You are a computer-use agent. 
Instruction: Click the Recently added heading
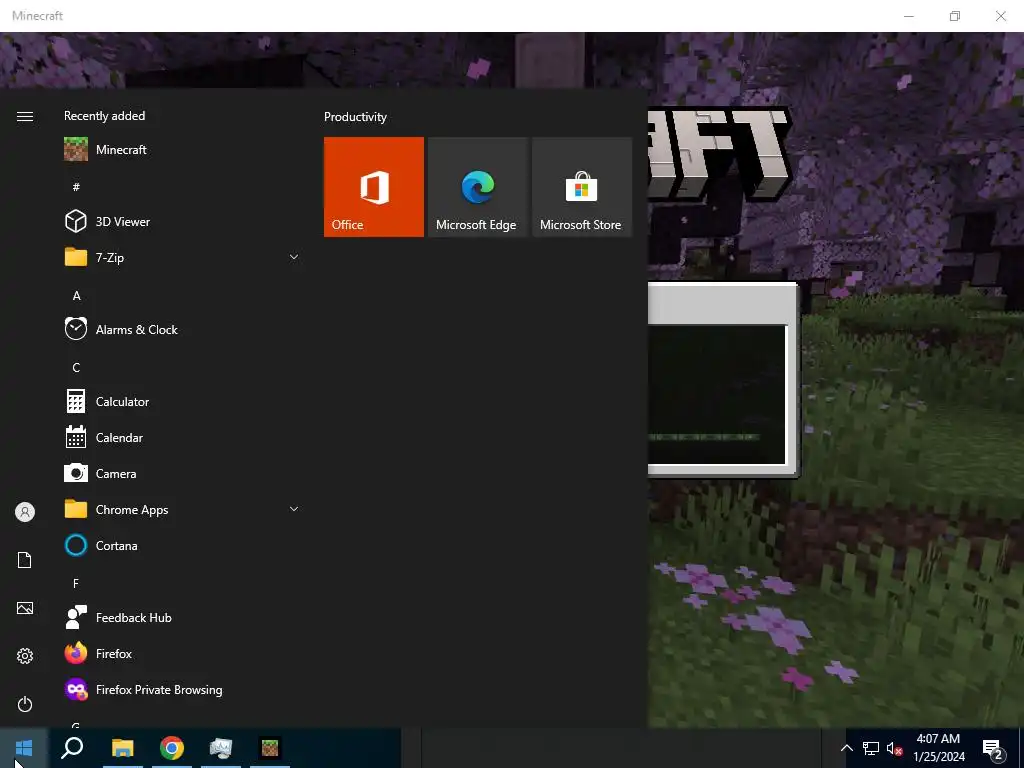pyautogui.click(x=104, y=116)
